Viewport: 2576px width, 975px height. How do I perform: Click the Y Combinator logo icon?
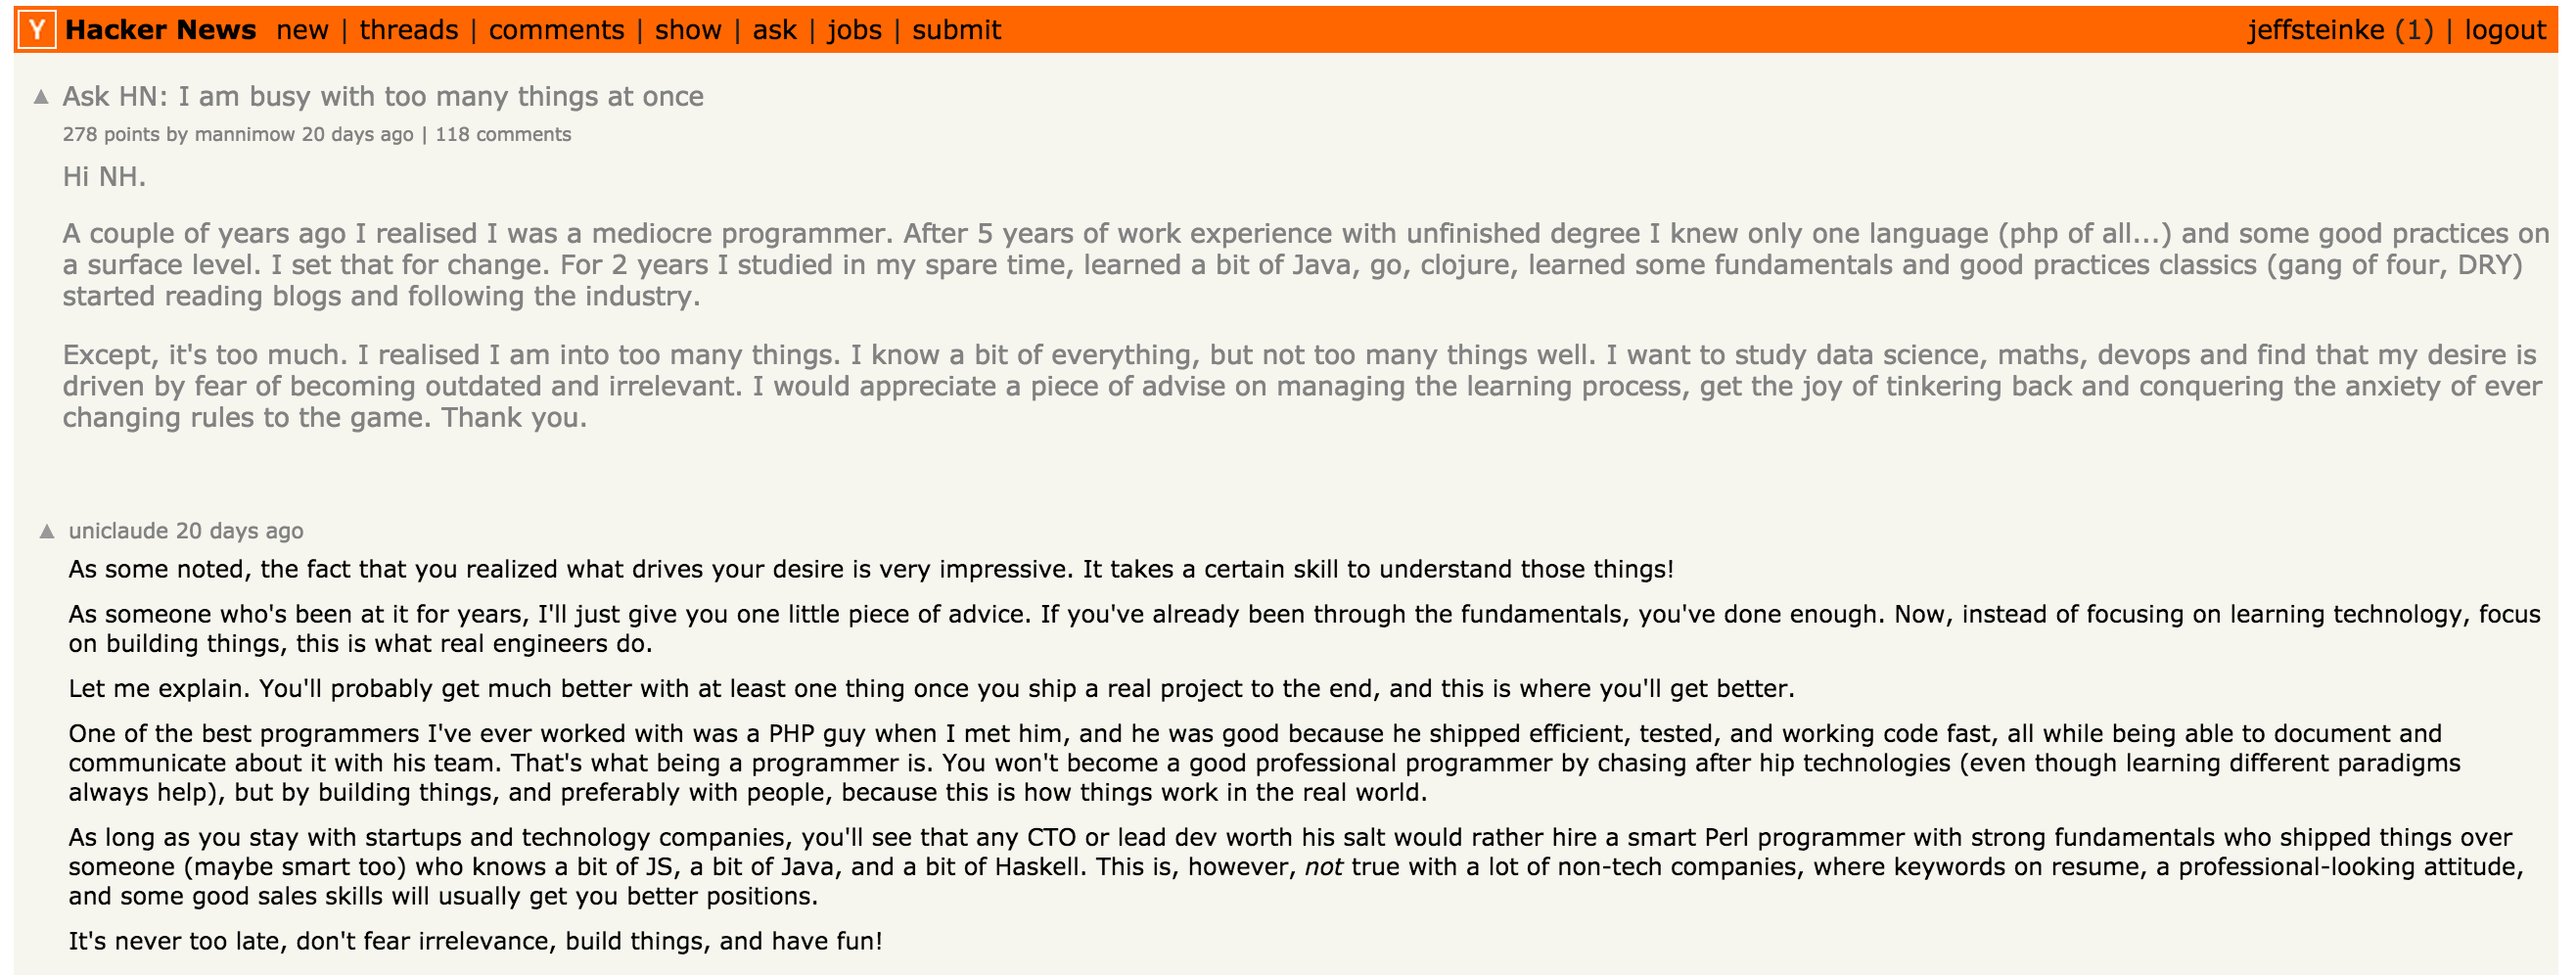[37, 30]
